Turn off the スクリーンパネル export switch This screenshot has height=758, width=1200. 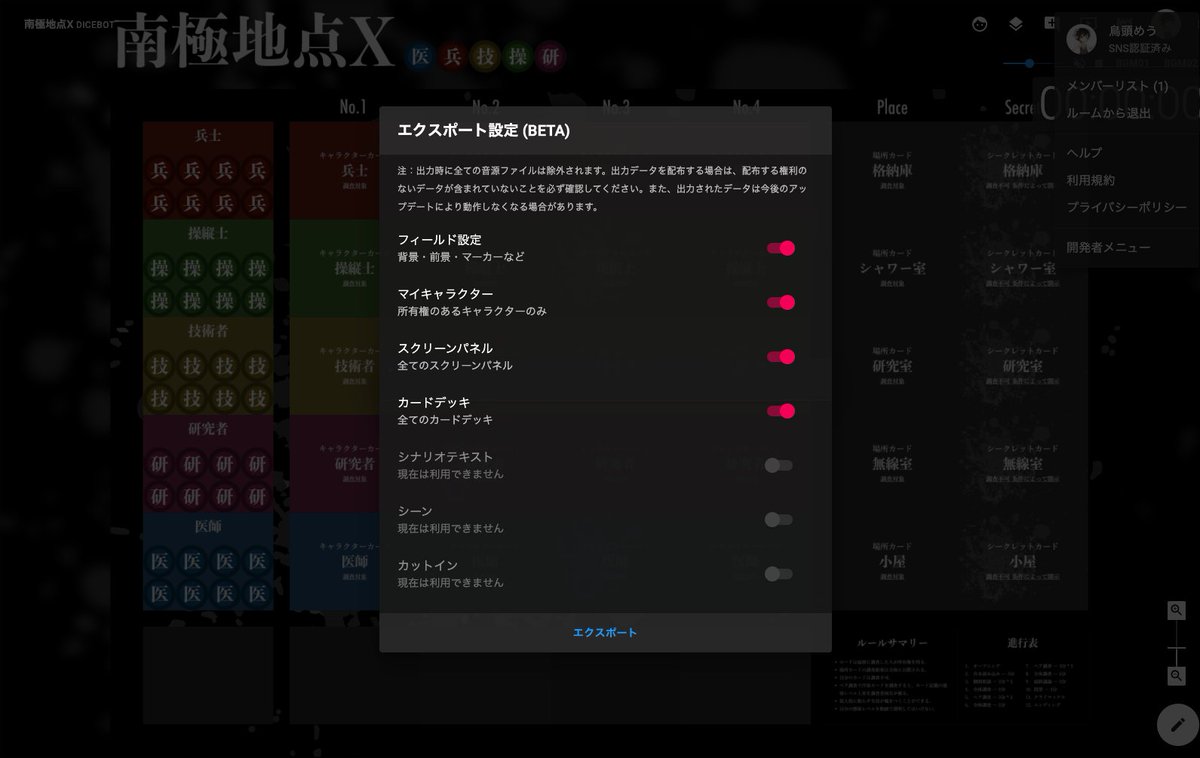(x=780, y=356)
